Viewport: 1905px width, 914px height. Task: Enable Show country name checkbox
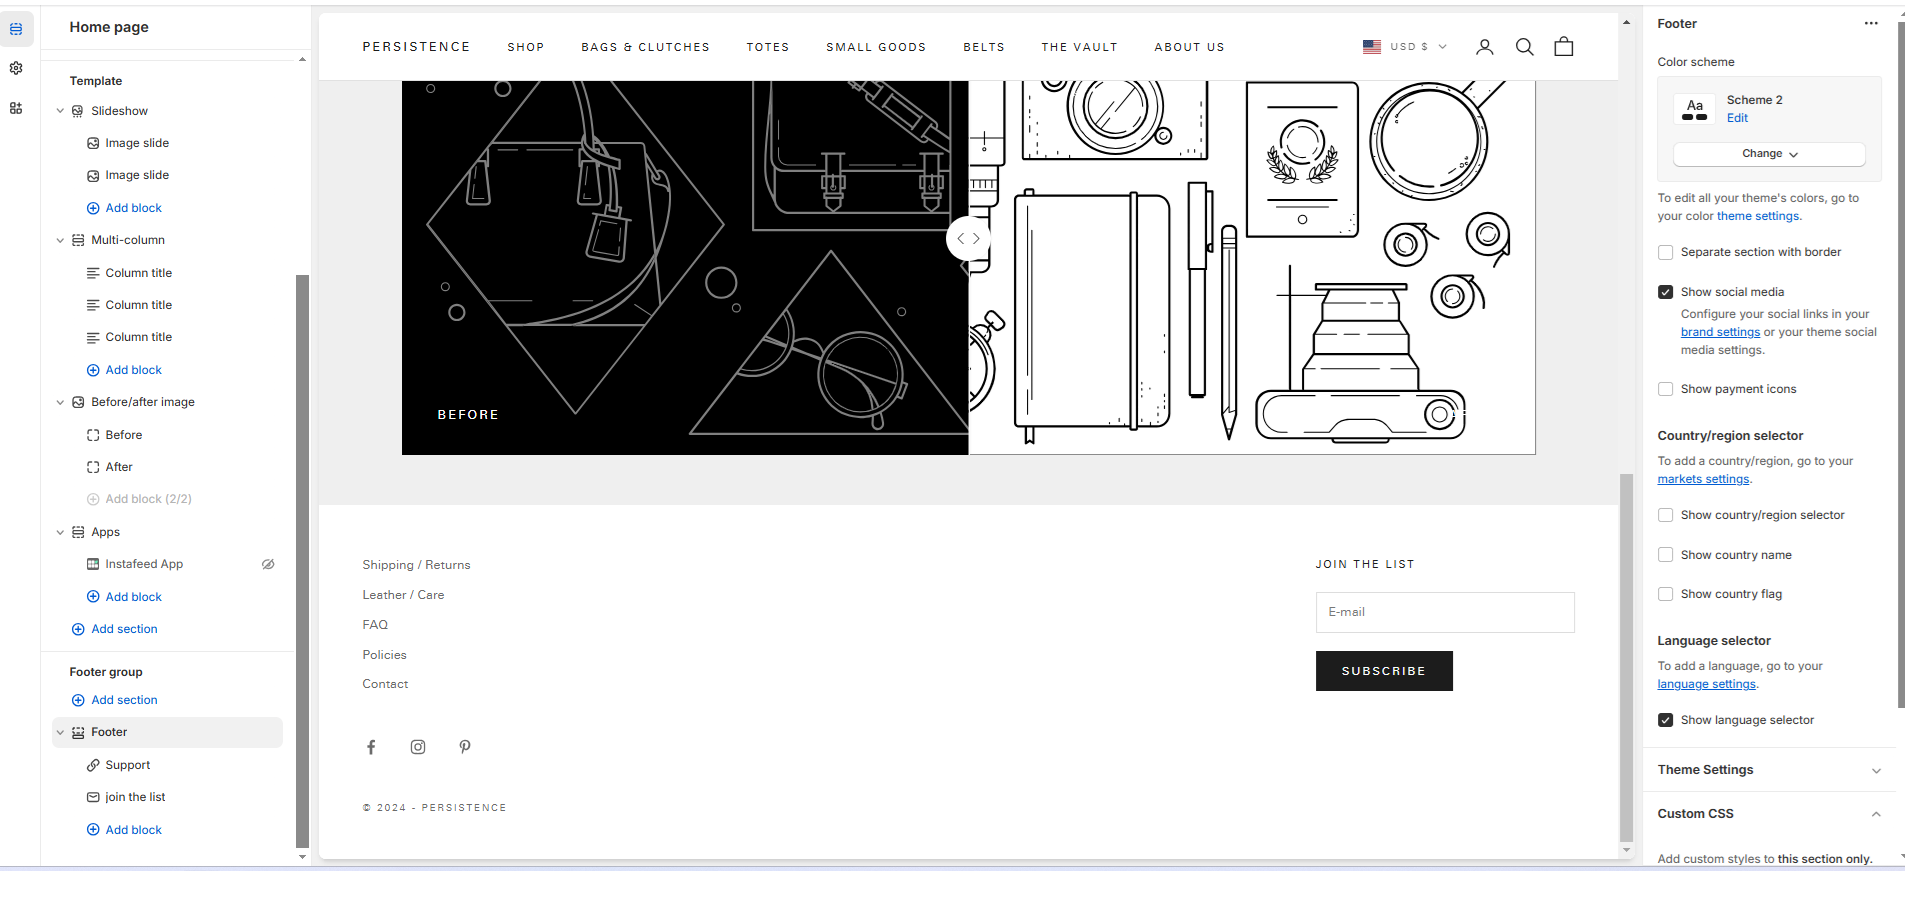(x=1665, y=555)
